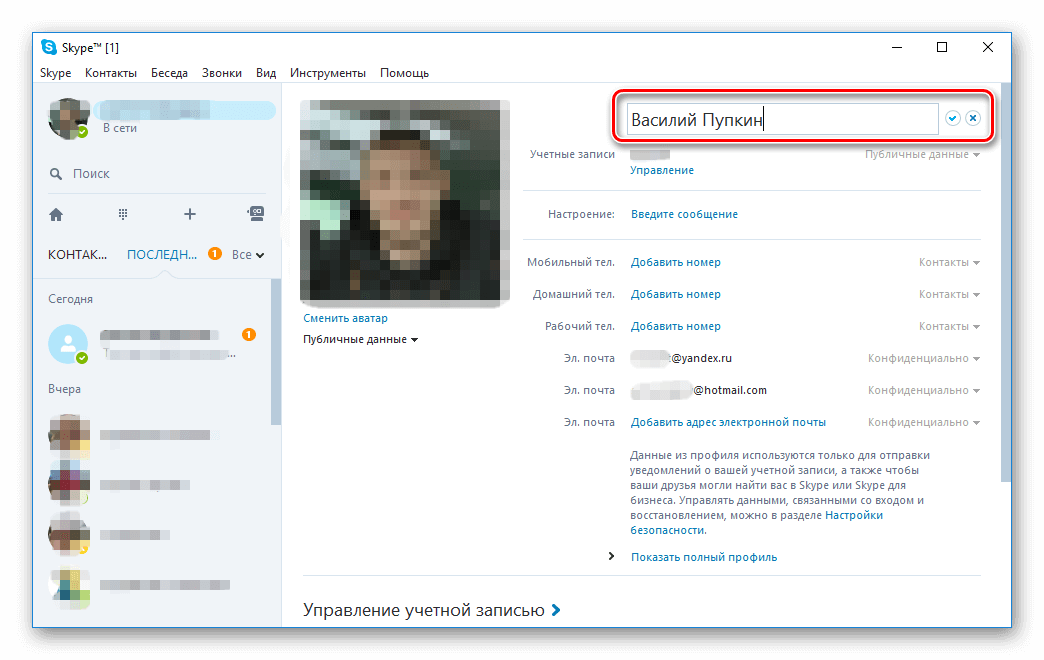Confirm name edit with checkmark icon
The width and height of the screenshot is (1044, 660).
click(953, 118)
